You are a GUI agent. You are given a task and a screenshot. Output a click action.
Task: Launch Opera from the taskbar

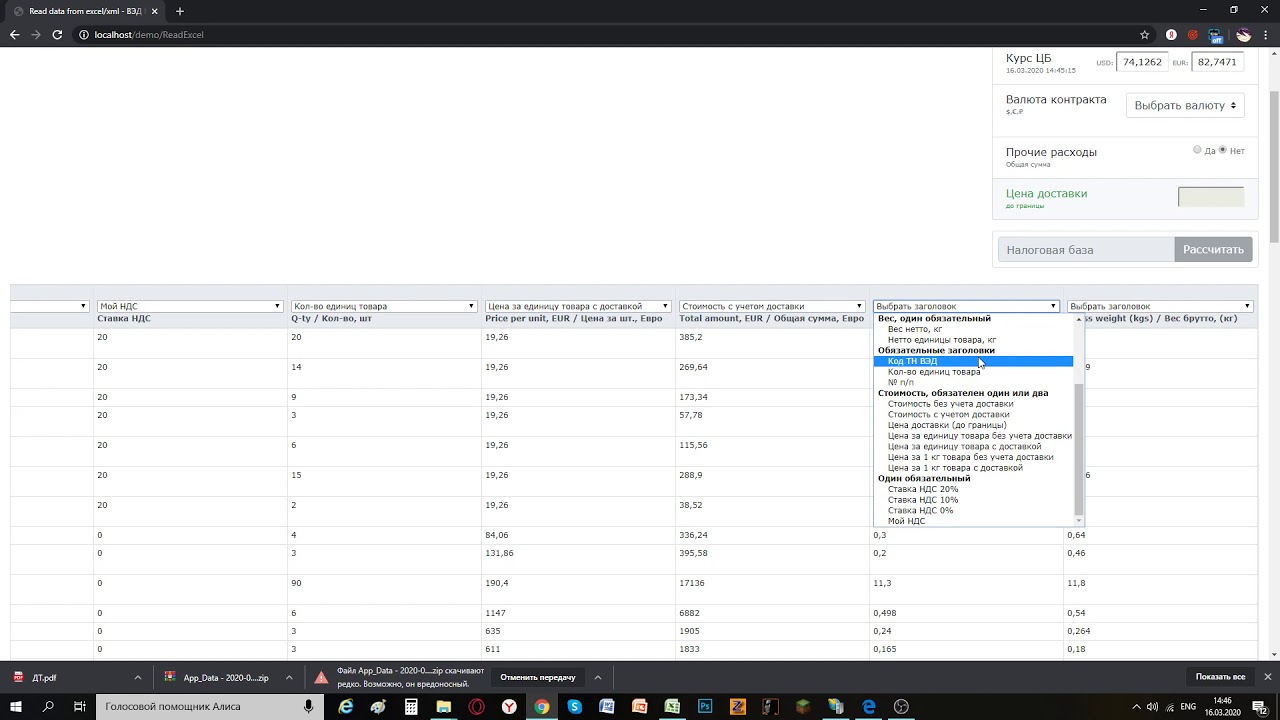[x=476, y=706]
